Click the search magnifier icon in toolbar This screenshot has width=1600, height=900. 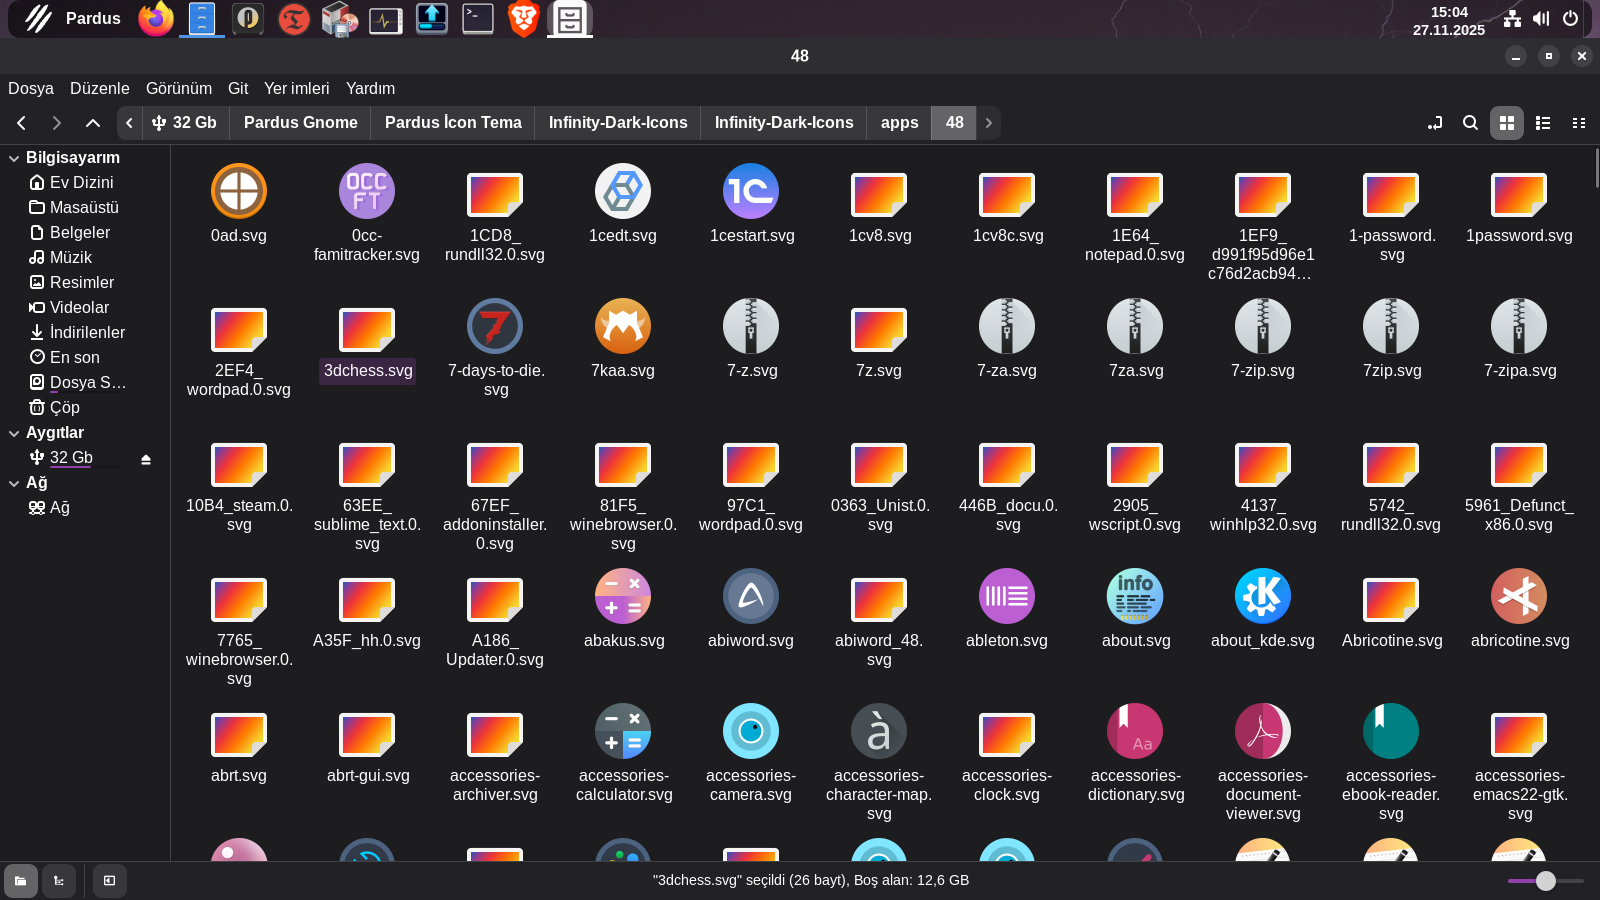point(1470,123)
